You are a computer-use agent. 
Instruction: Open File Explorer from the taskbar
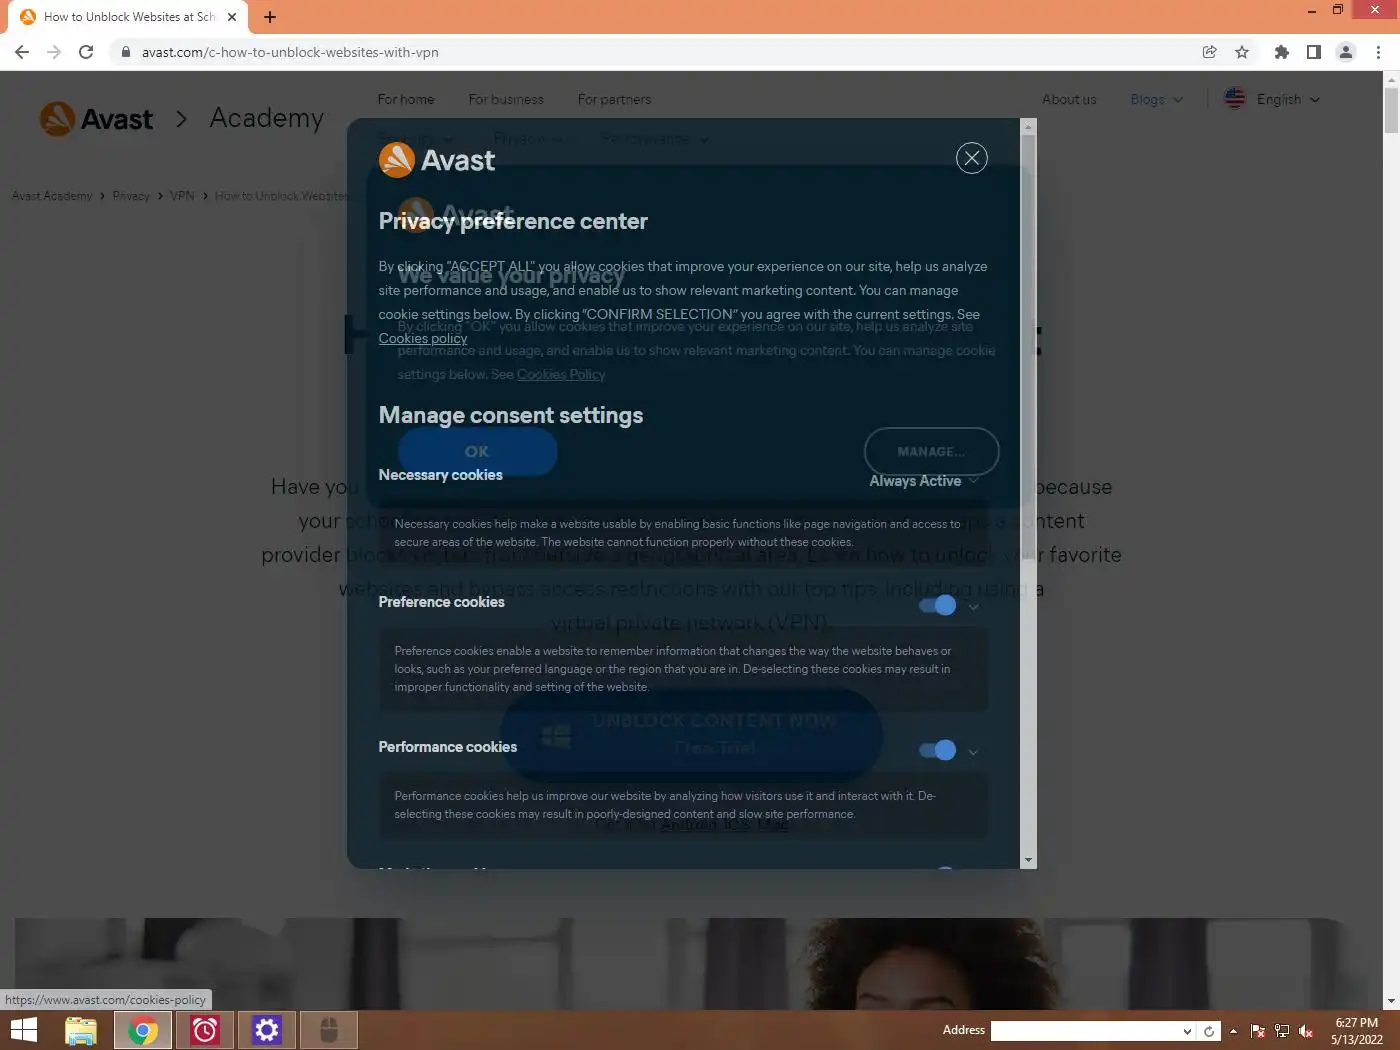[81, 1030]
